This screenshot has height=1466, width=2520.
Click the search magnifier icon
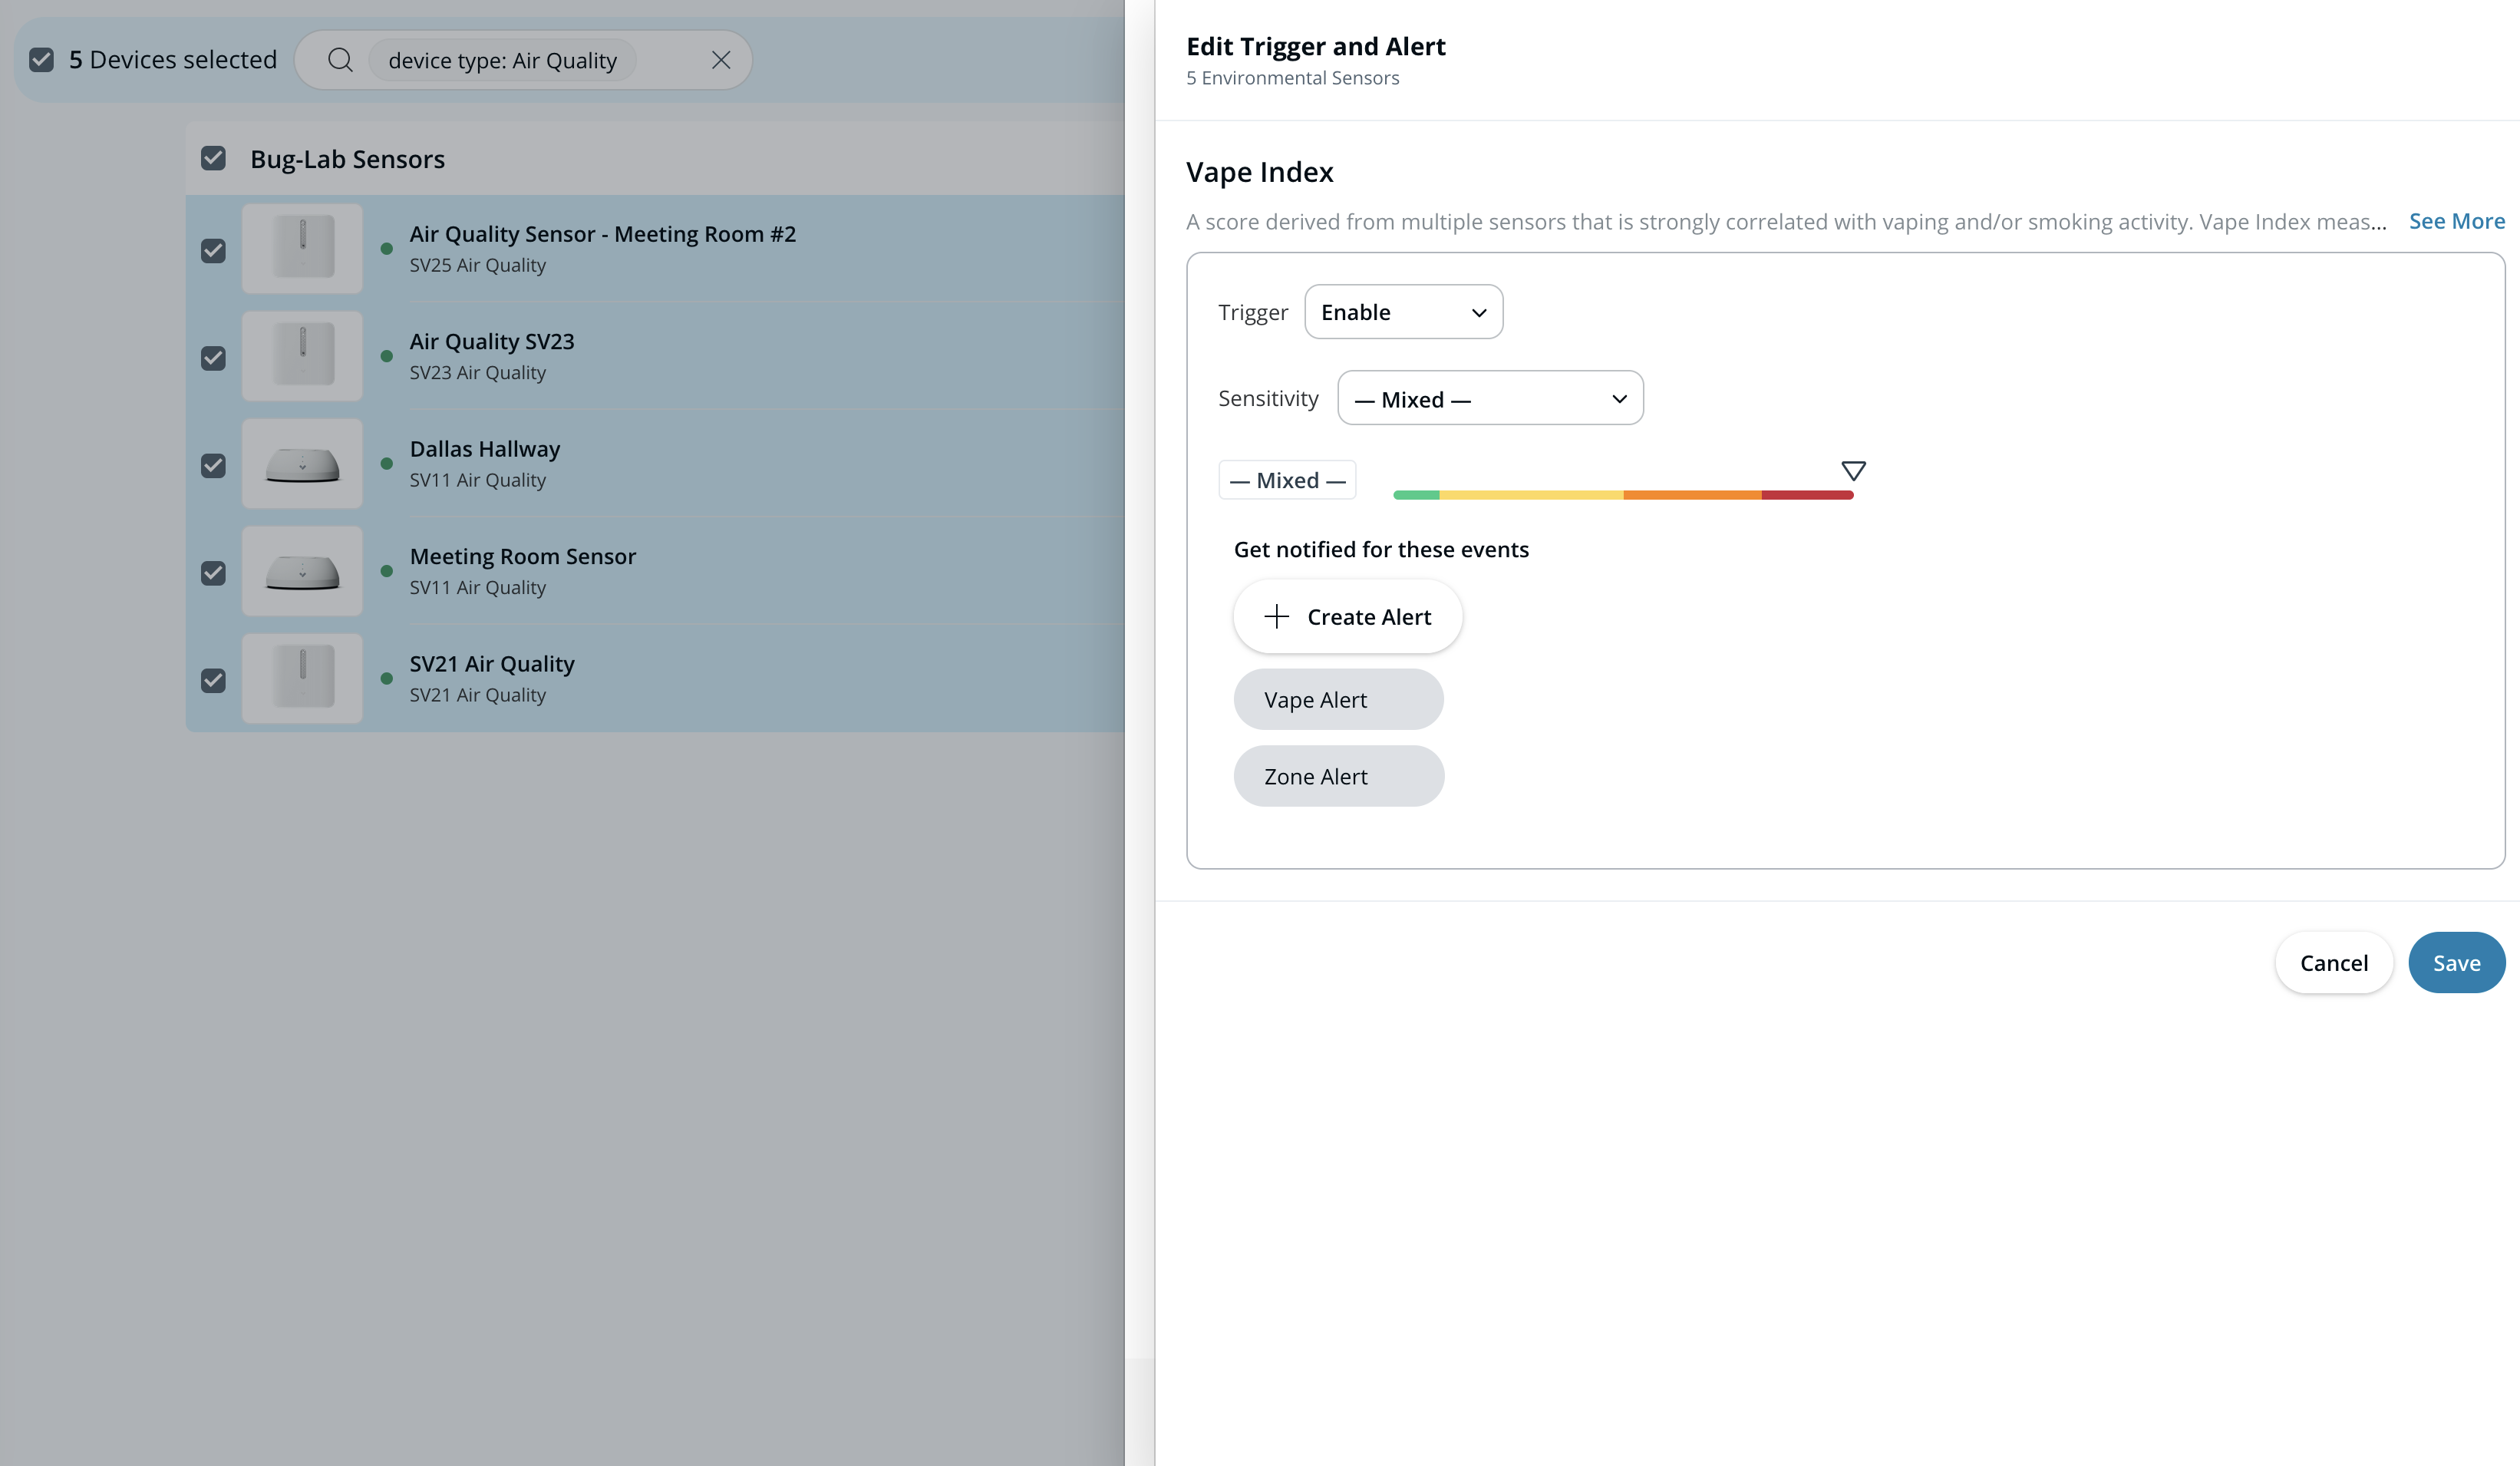(x=340, y=60)
